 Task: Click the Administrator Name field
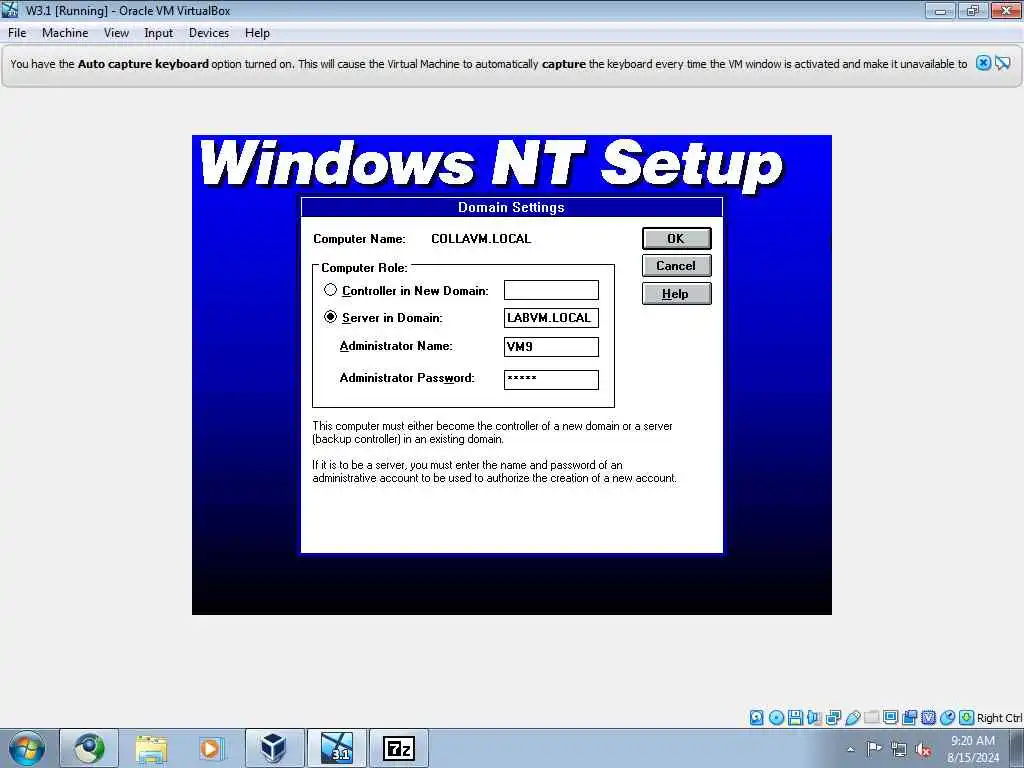click(x=551, y=347)
